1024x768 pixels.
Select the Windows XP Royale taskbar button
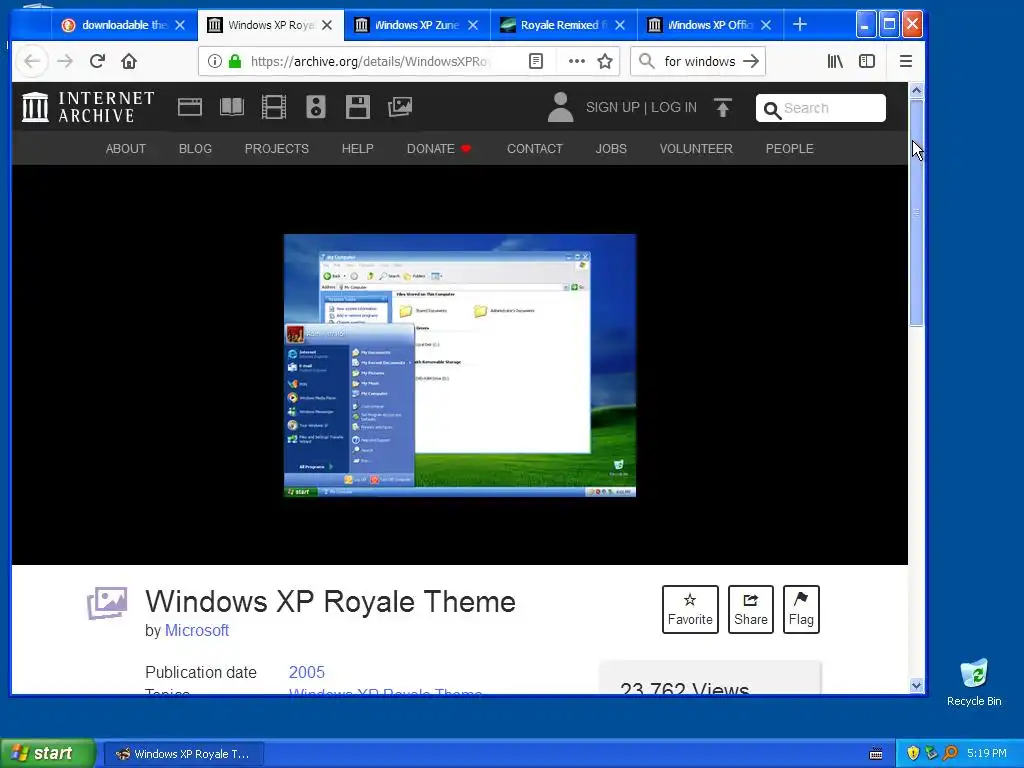184,754
